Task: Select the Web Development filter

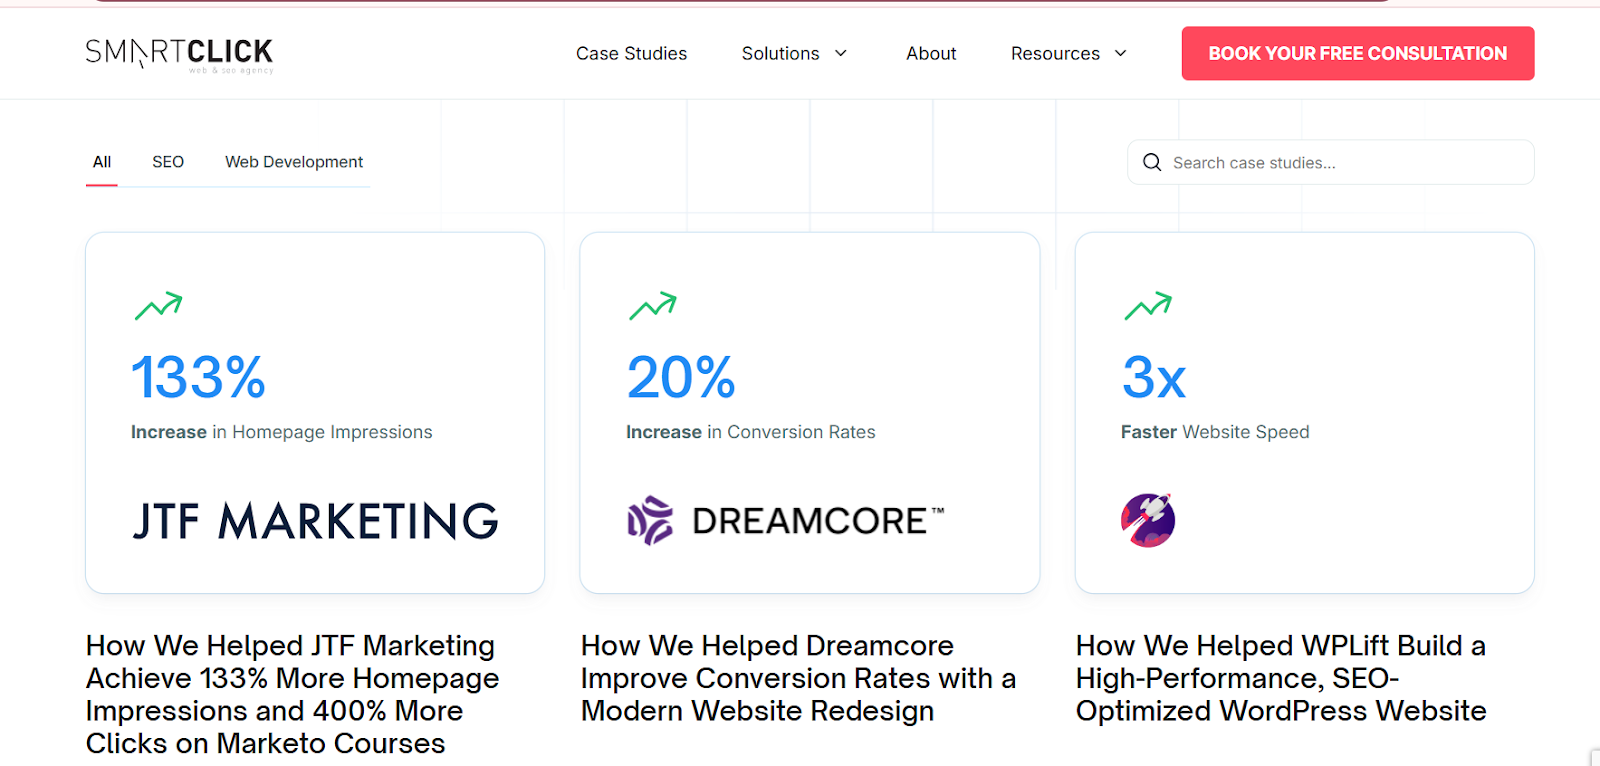Action: tap(293, 161)
